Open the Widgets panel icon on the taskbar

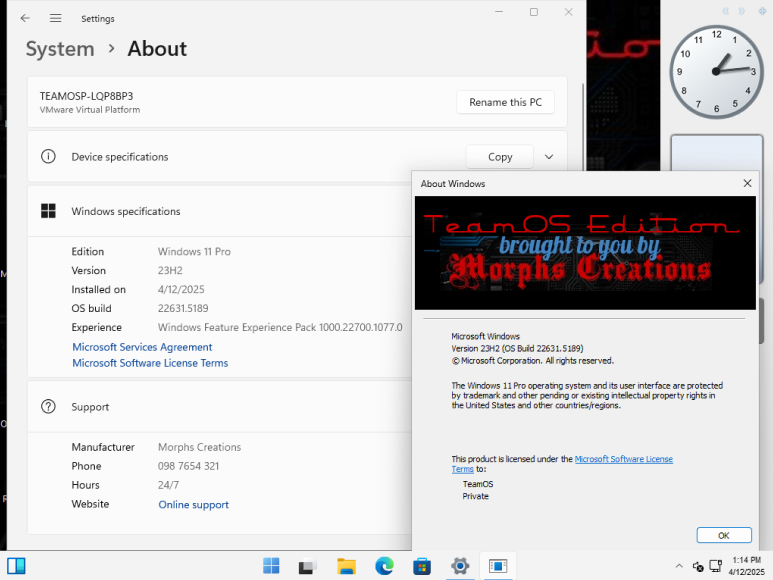tap(16, 566)
